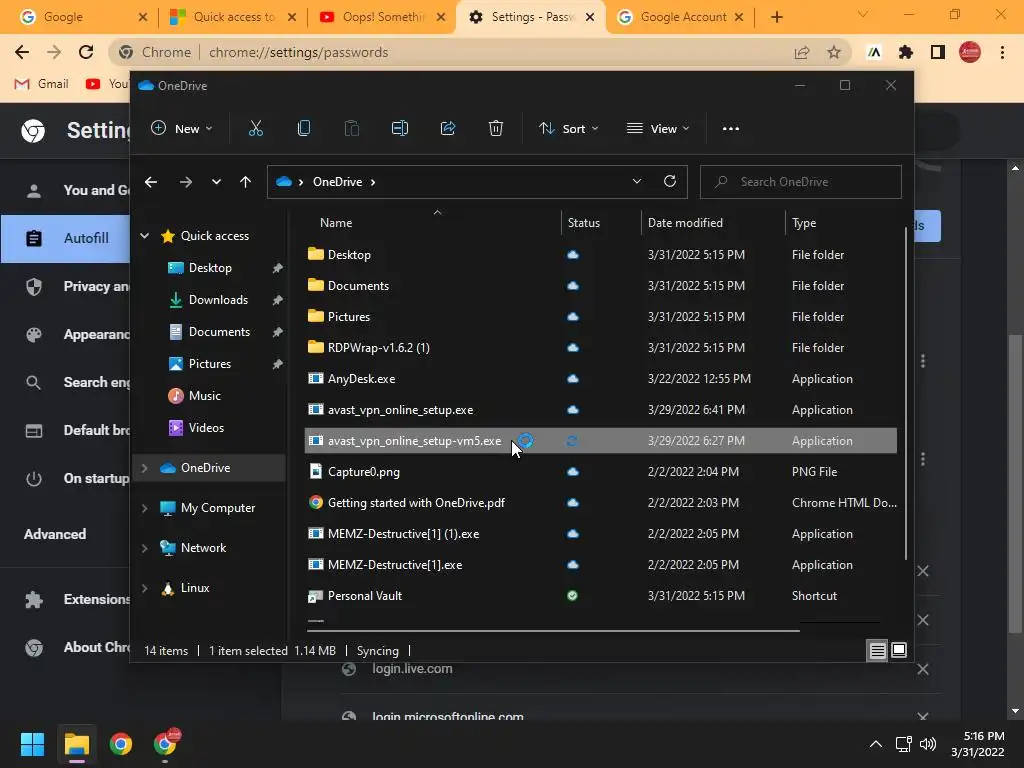Expand the My Computer tree node
The image size is (1024, 768).
(144, 508)
